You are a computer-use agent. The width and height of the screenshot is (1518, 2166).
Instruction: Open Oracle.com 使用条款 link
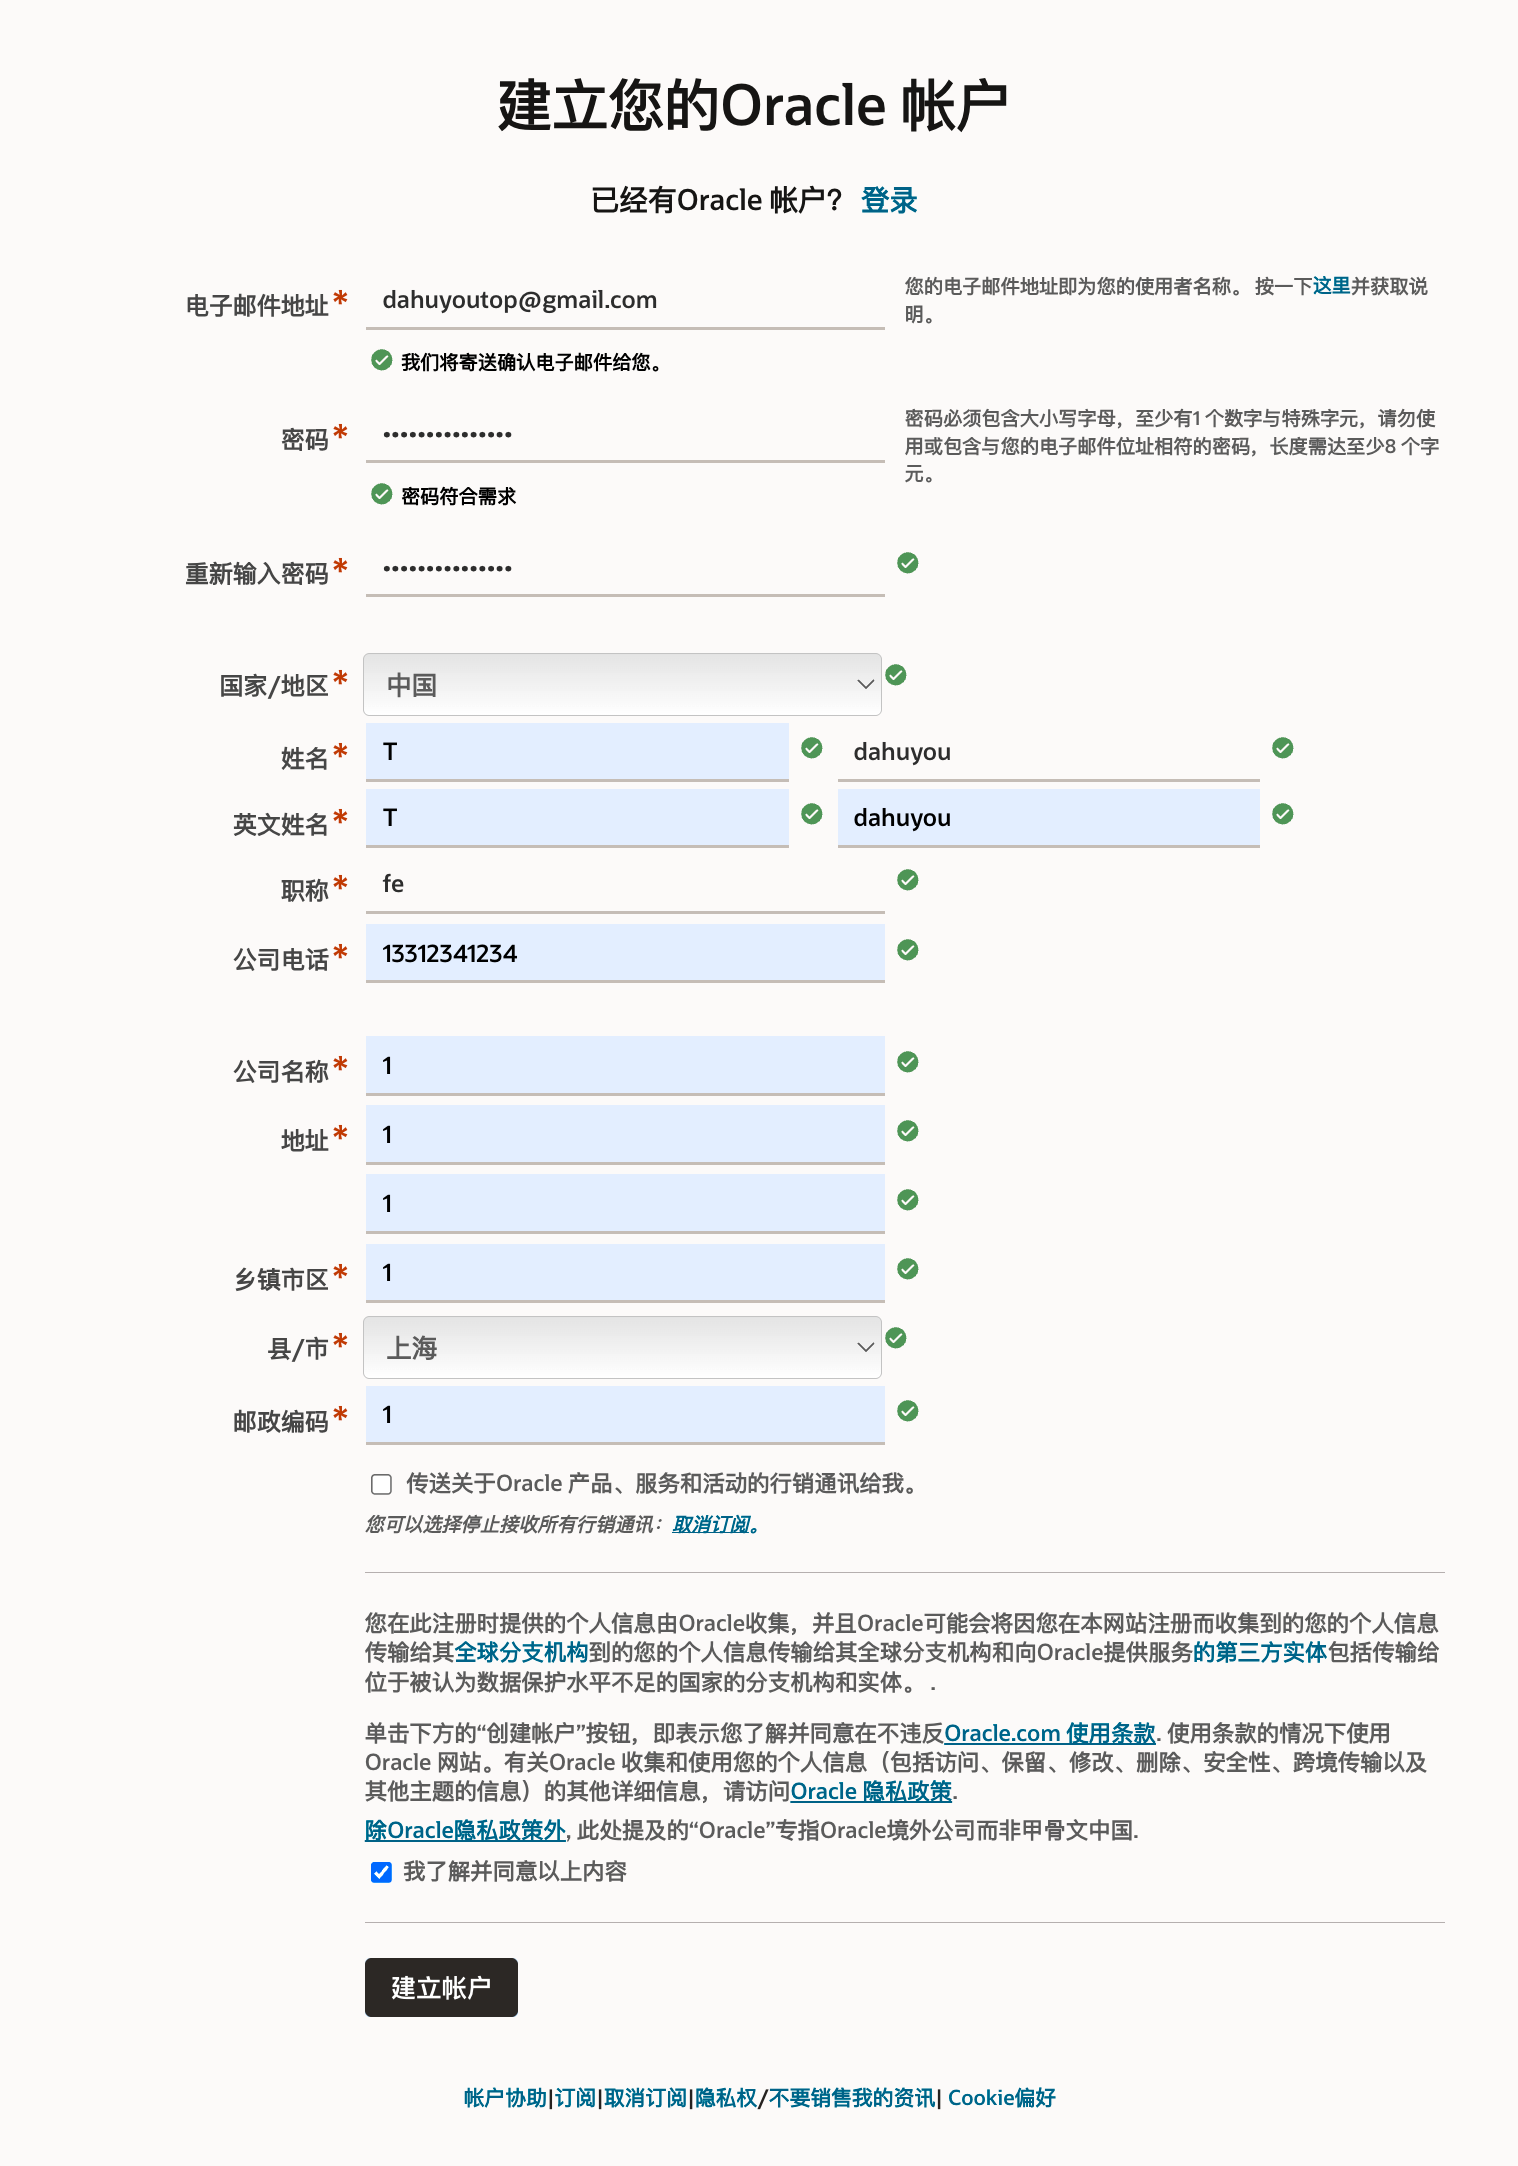tap(1050, 1733)
